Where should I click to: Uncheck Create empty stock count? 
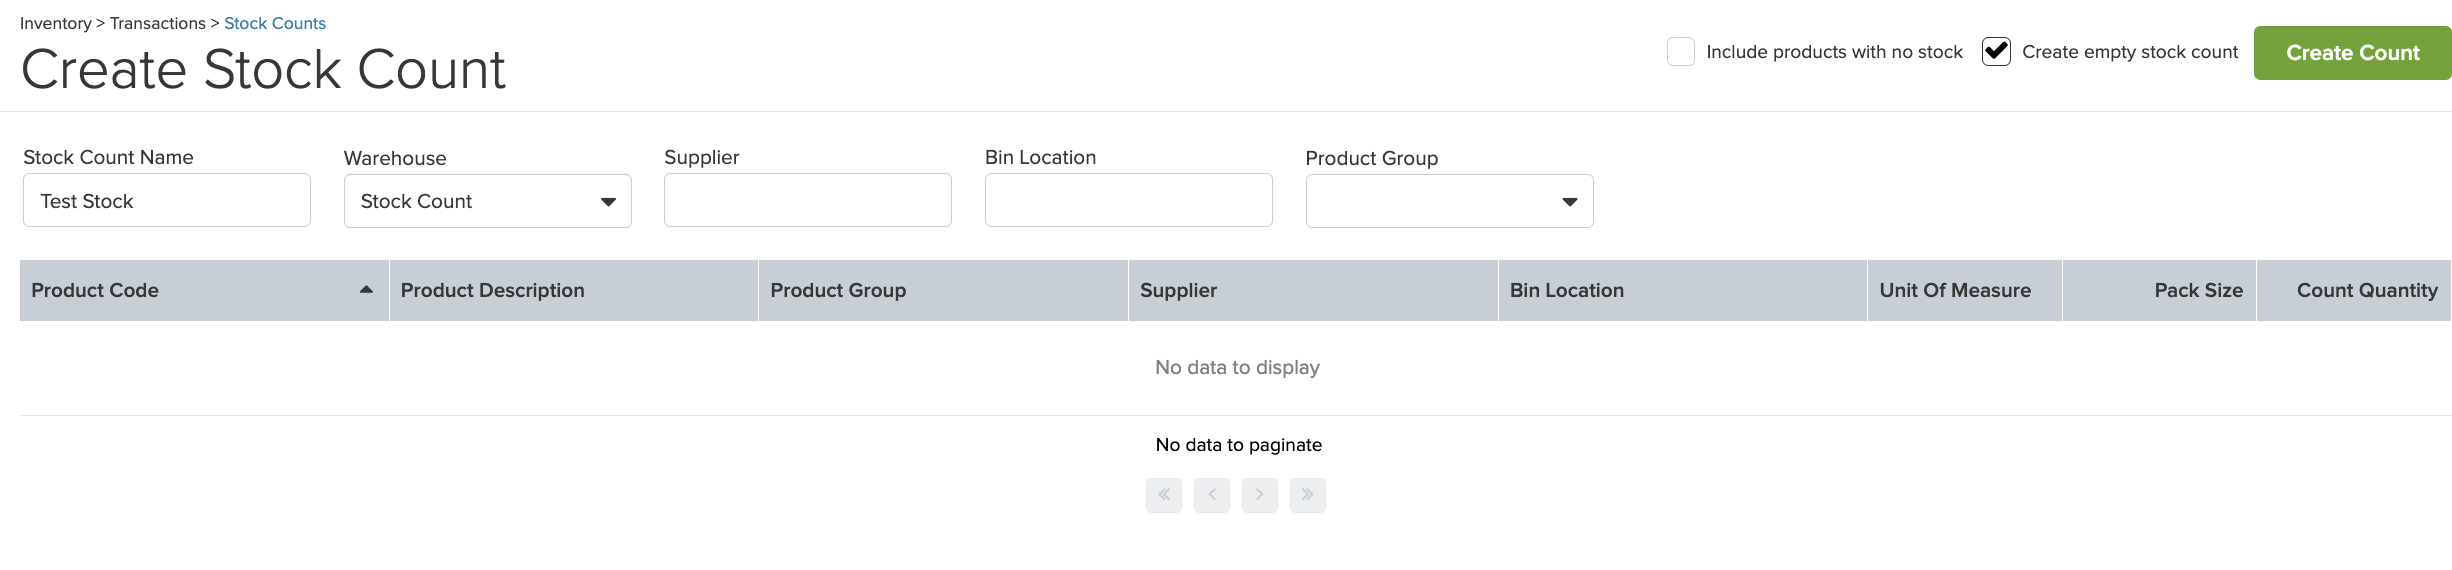click(x=1996, y=52)
